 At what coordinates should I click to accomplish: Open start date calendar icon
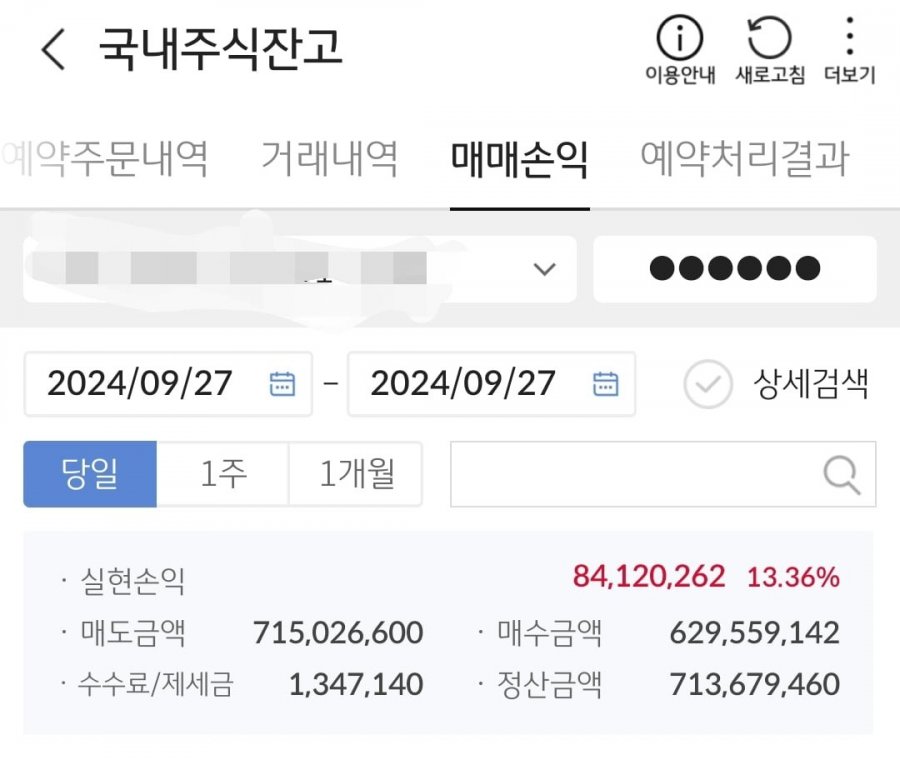283,384
